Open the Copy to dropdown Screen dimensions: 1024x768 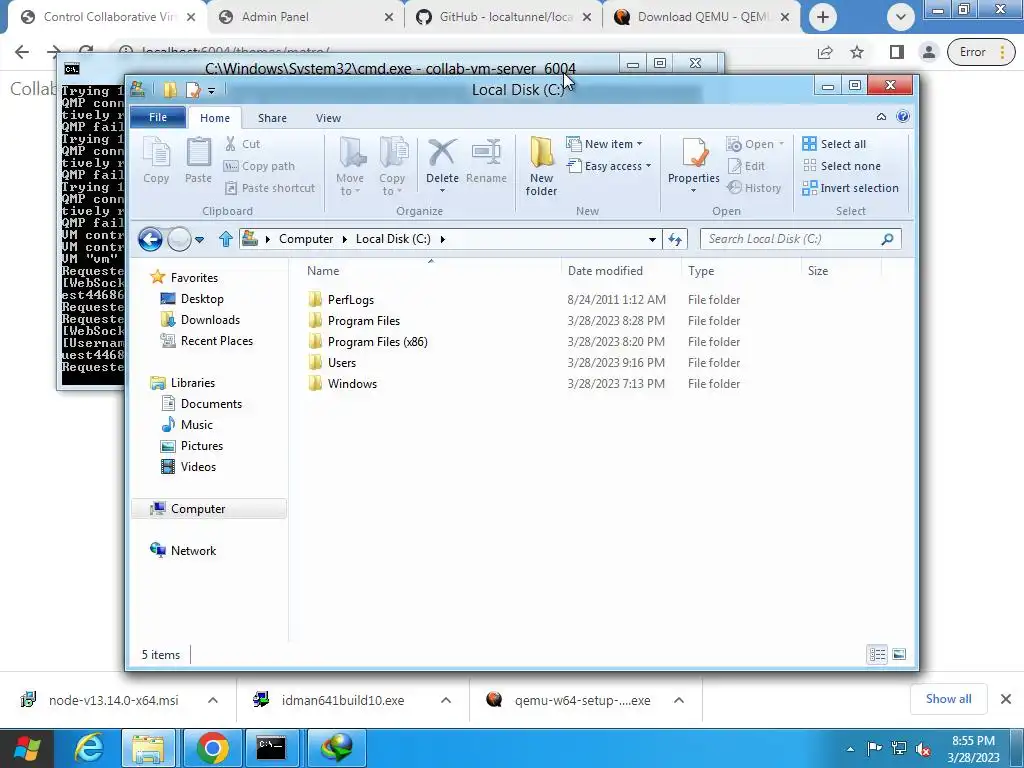point(392,167)
